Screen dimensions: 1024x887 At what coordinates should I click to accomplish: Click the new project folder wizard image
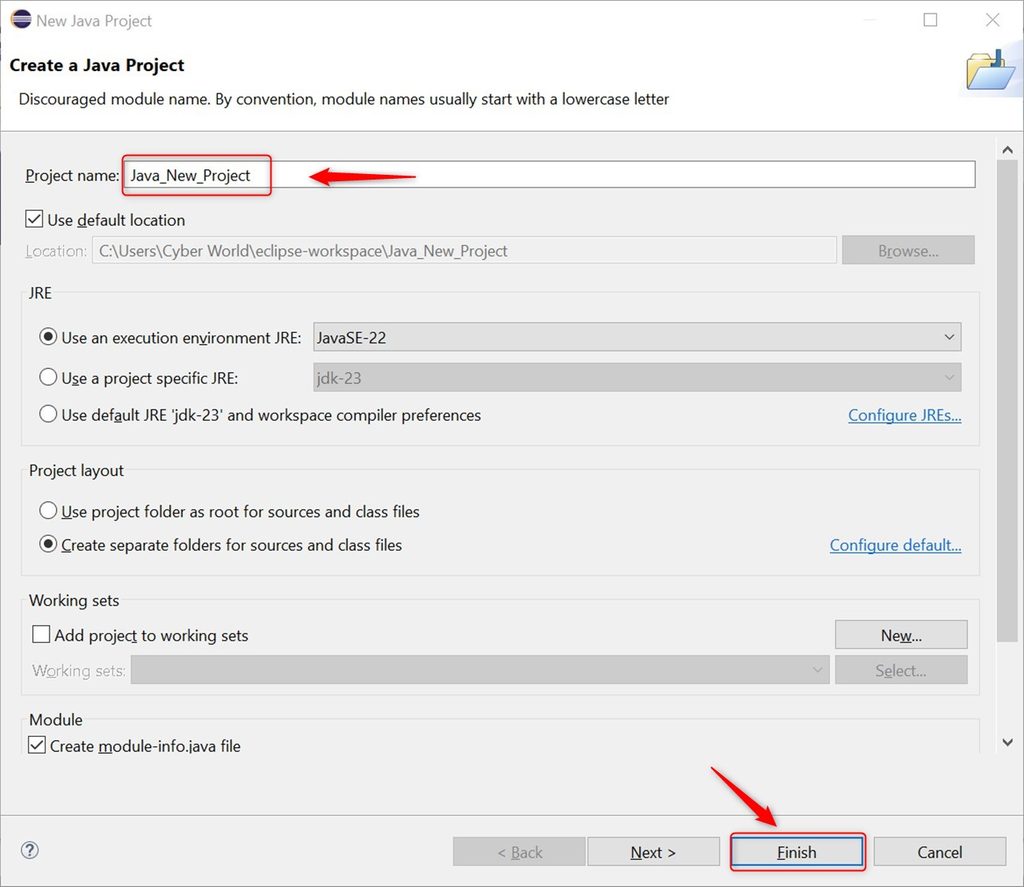(x=990, y=70)
